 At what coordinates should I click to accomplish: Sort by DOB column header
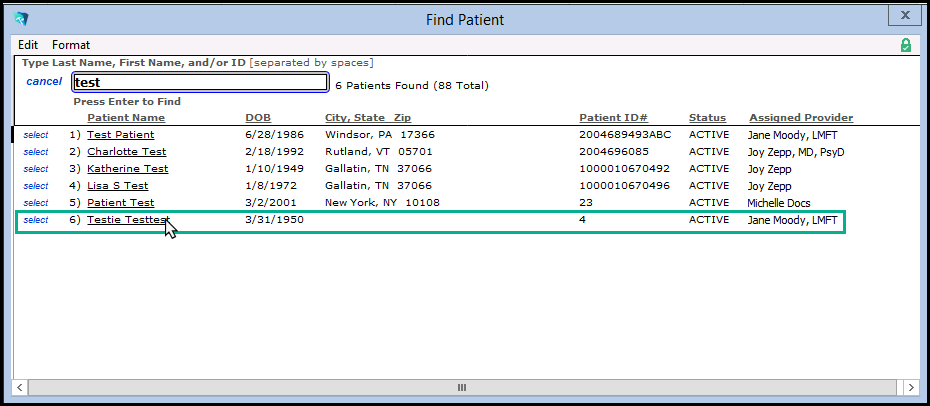257,118
